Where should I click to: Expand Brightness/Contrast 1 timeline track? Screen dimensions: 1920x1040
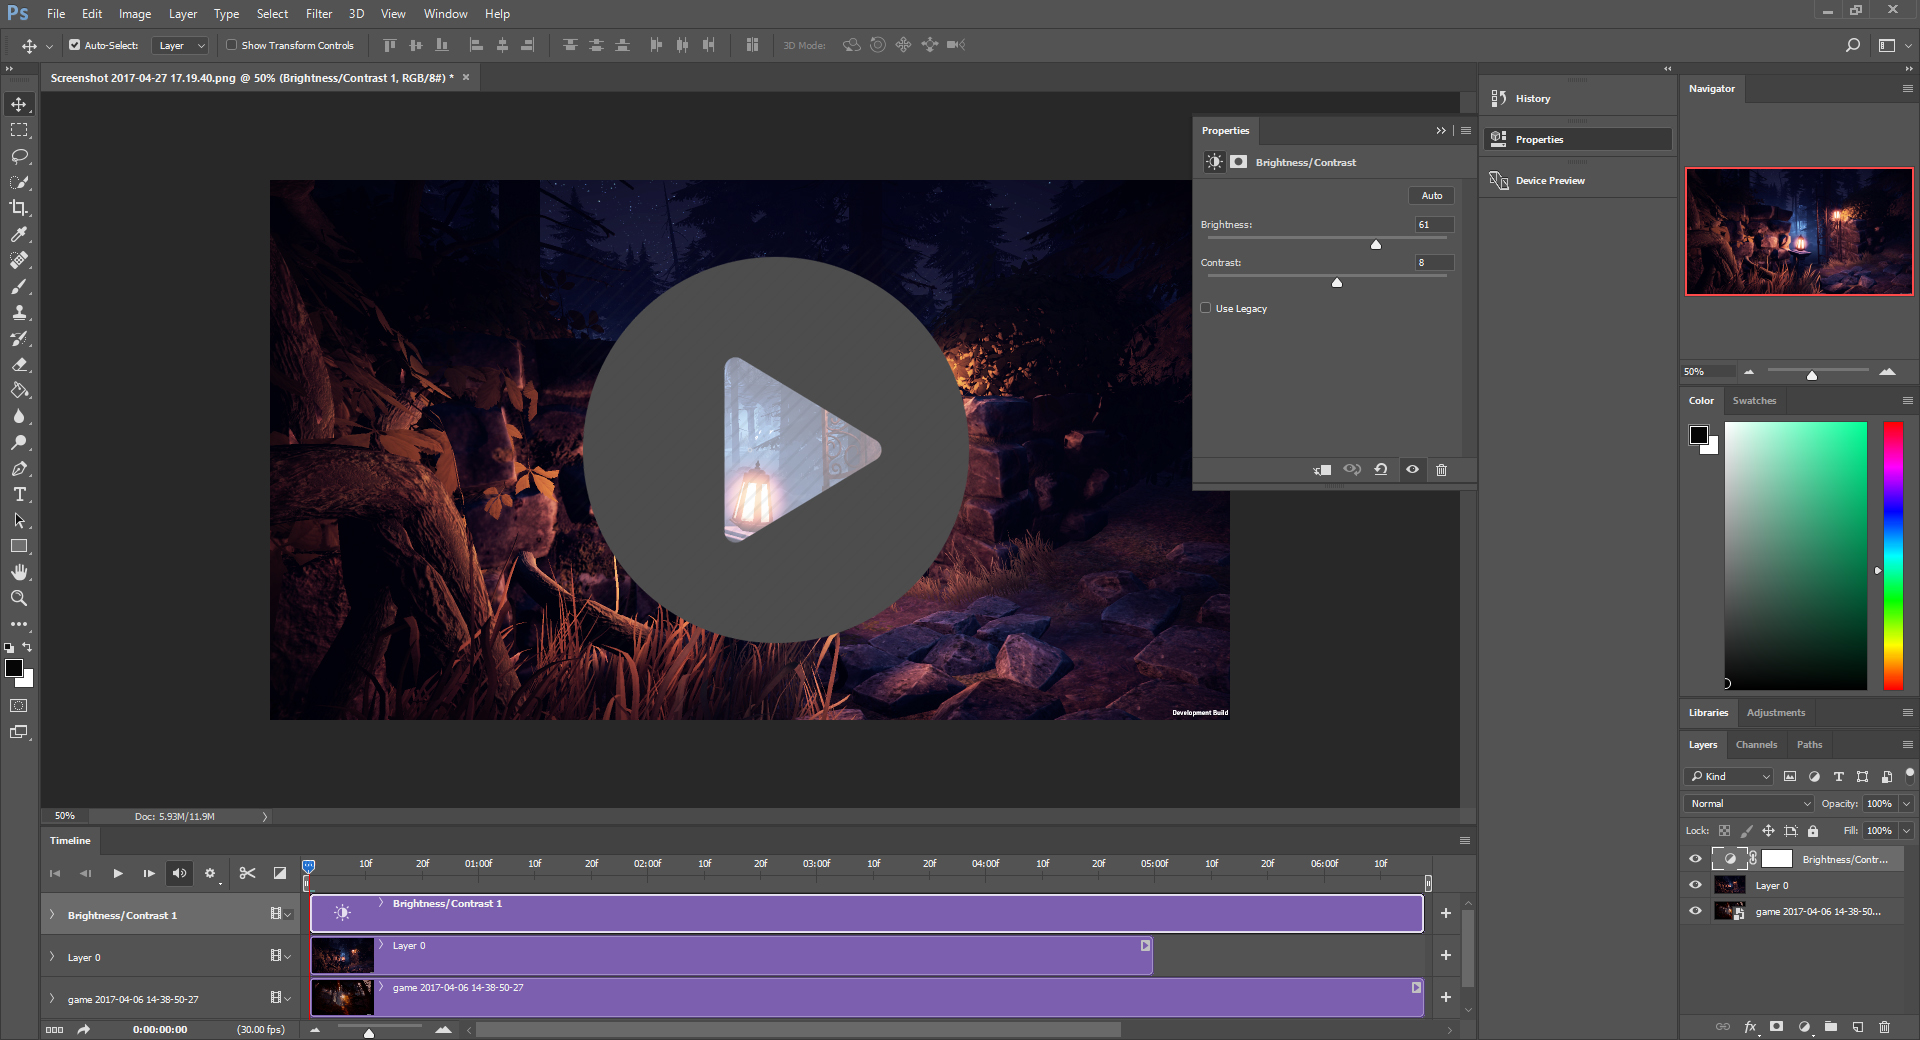[x=52, y=915]
